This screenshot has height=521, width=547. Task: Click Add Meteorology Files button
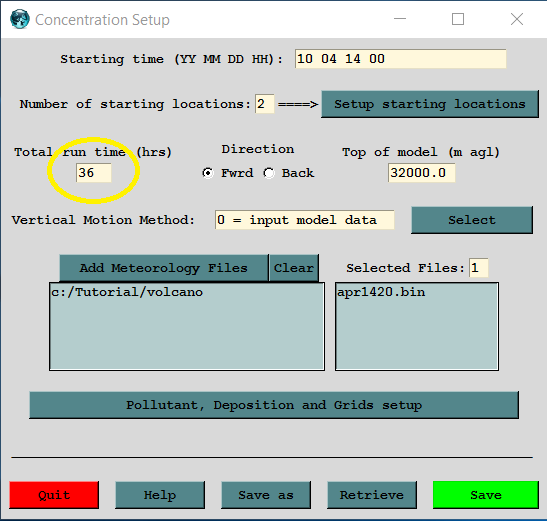coord(164,268)
